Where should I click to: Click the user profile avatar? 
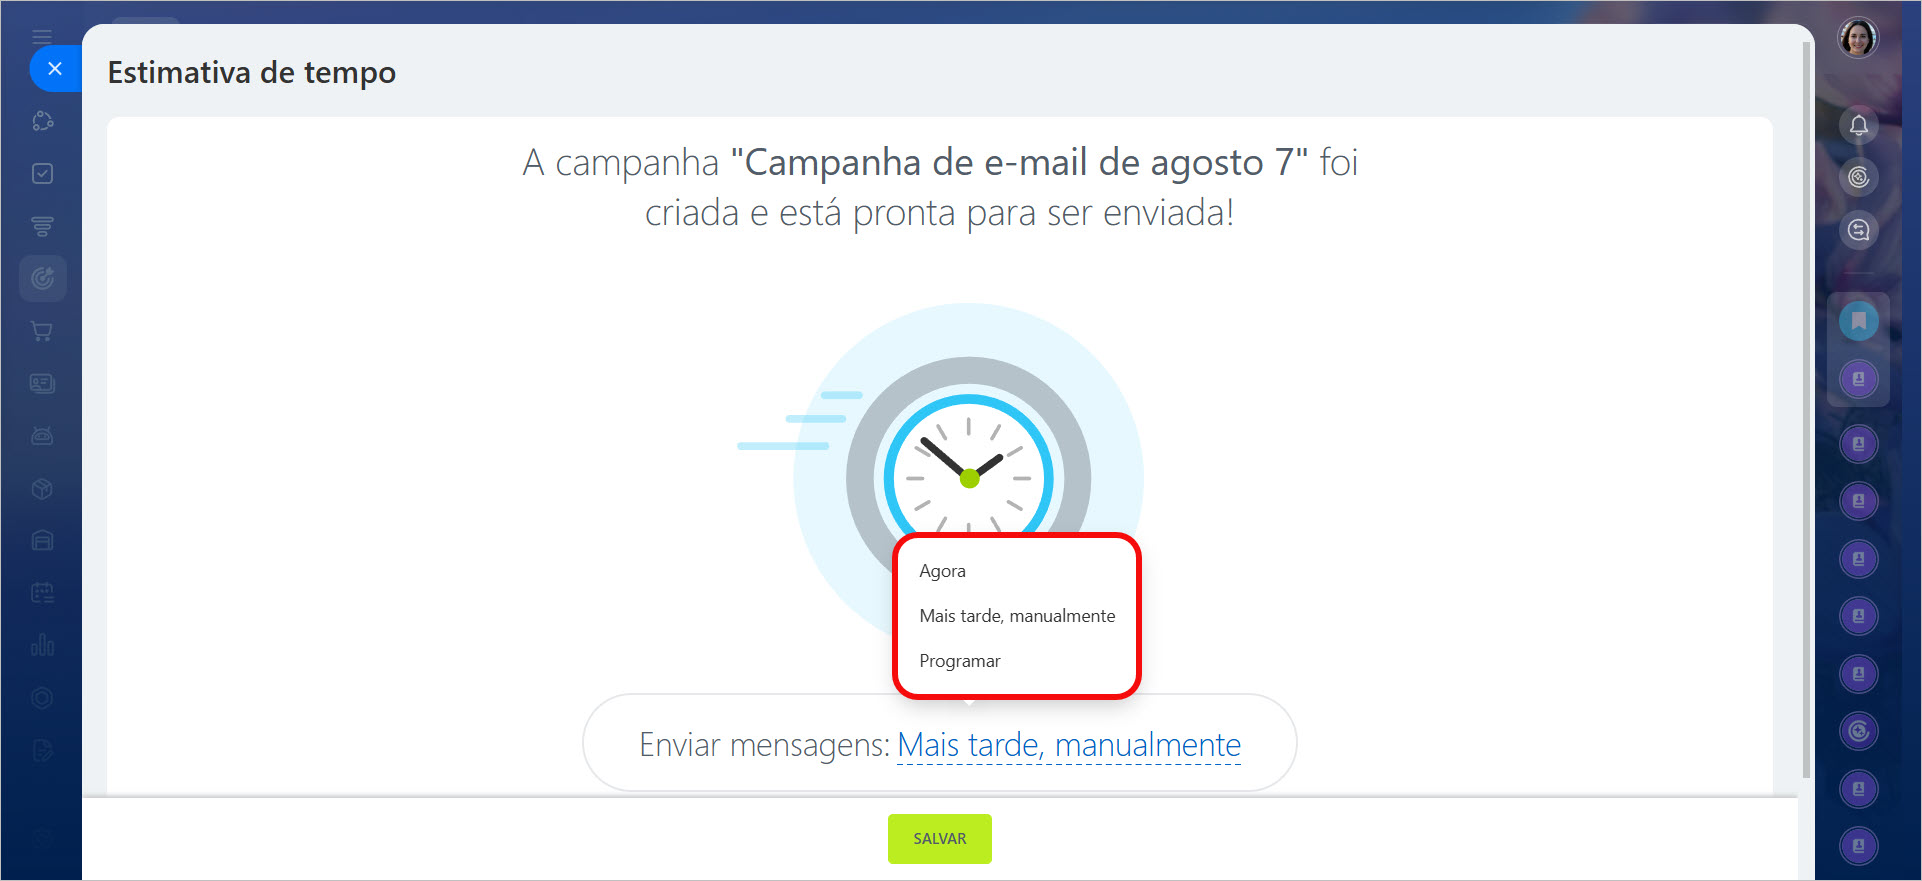tap(1858, 39)
